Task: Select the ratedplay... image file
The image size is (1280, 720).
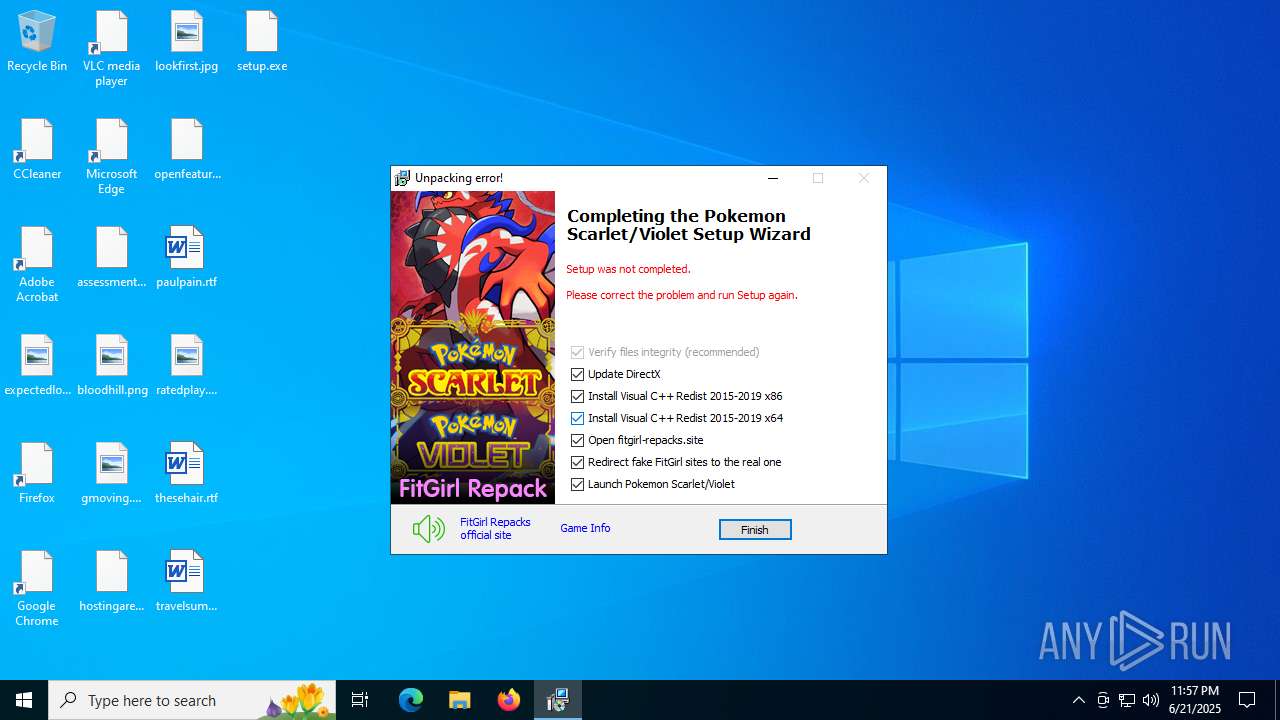Action: [186, 366]
